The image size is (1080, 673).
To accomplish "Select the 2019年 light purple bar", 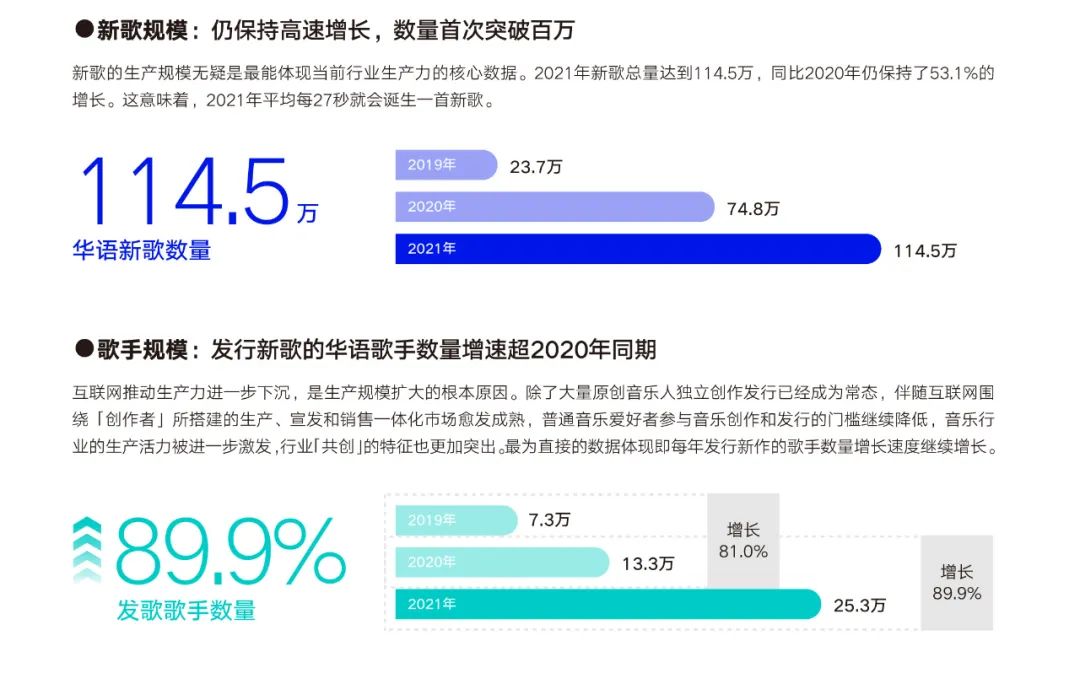I will pyautogui.click(x=446, y=165).
